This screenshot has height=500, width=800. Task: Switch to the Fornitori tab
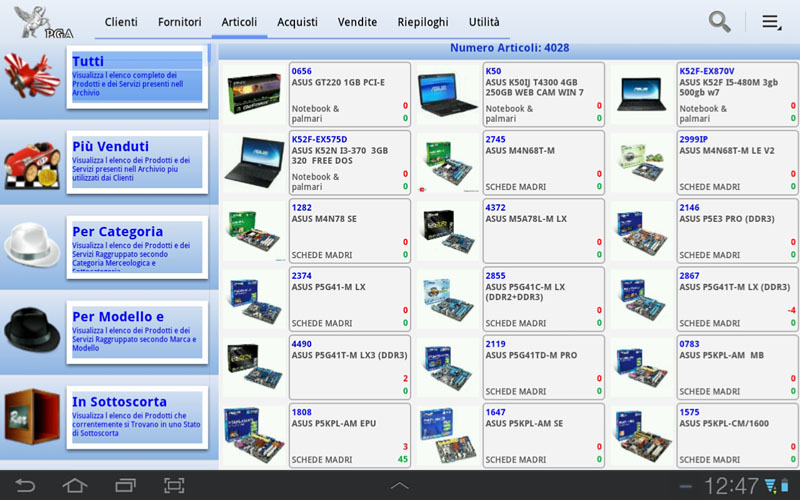coord(180,22)
